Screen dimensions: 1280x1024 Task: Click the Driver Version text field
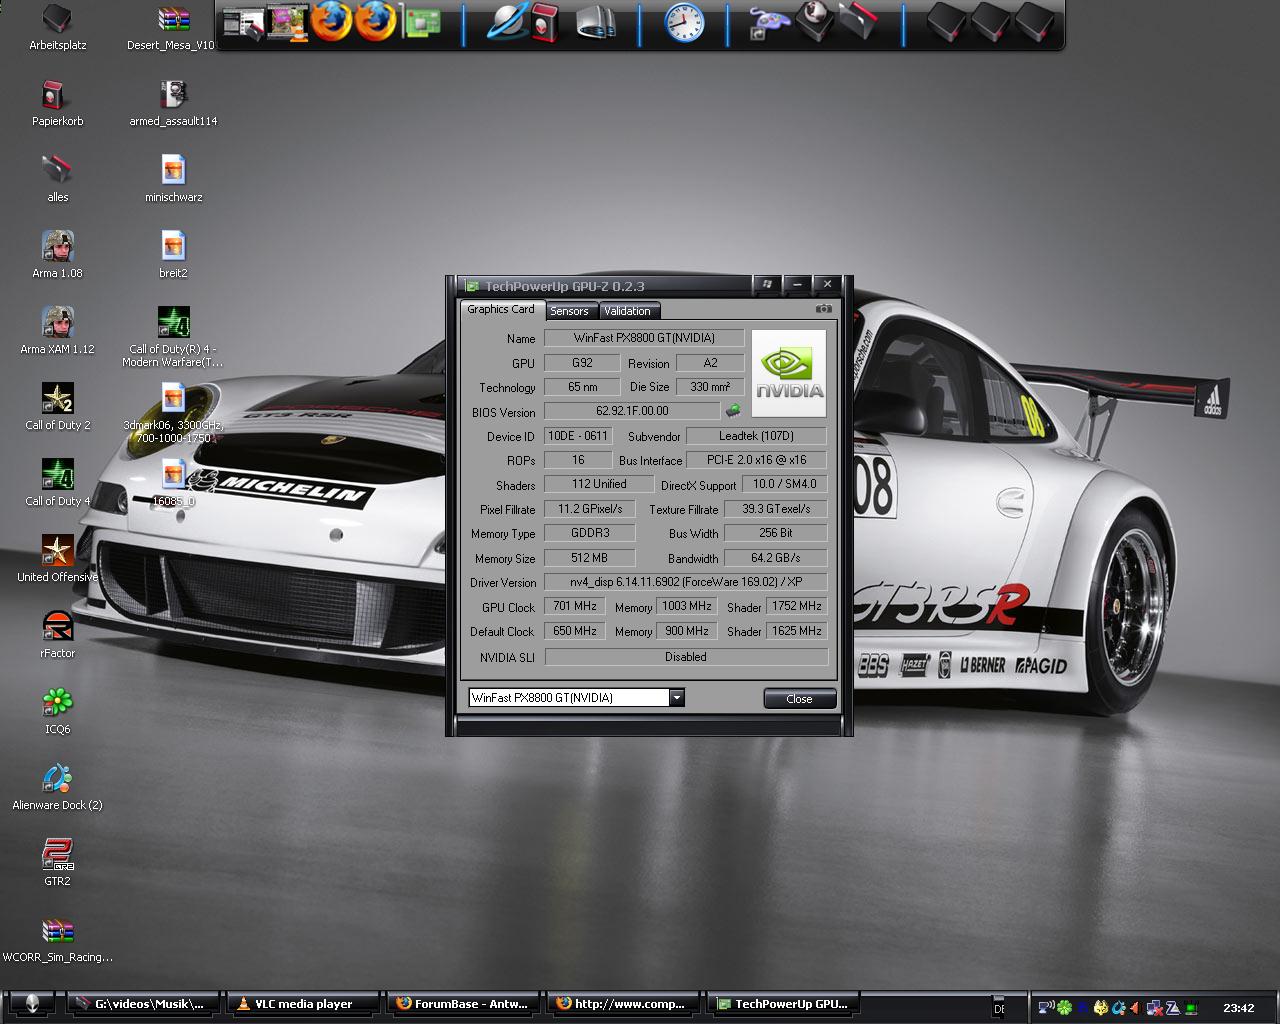[x=686, y=582]
